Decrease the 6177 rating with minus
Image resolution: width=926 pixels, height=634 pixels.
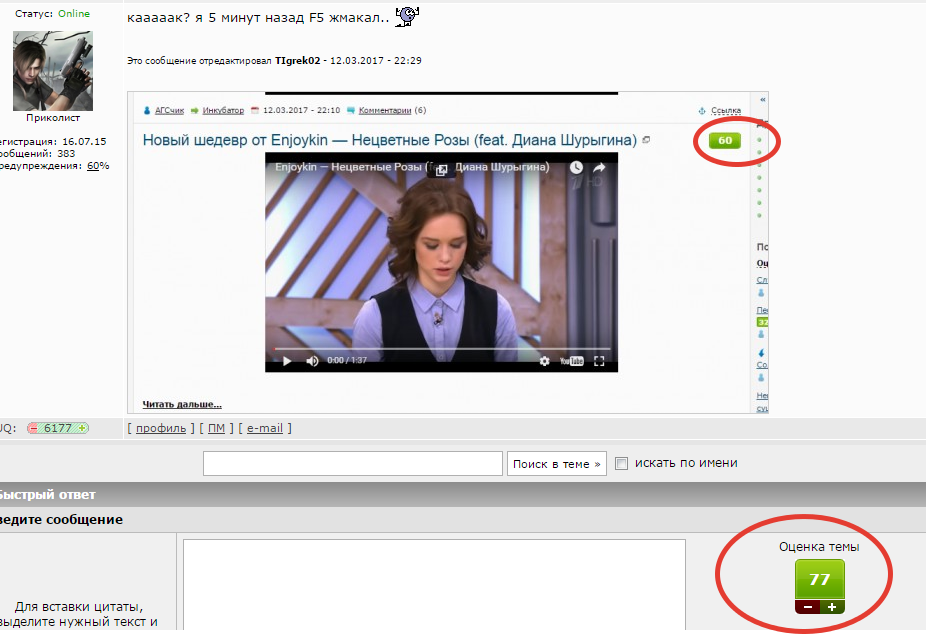(34, 429)
